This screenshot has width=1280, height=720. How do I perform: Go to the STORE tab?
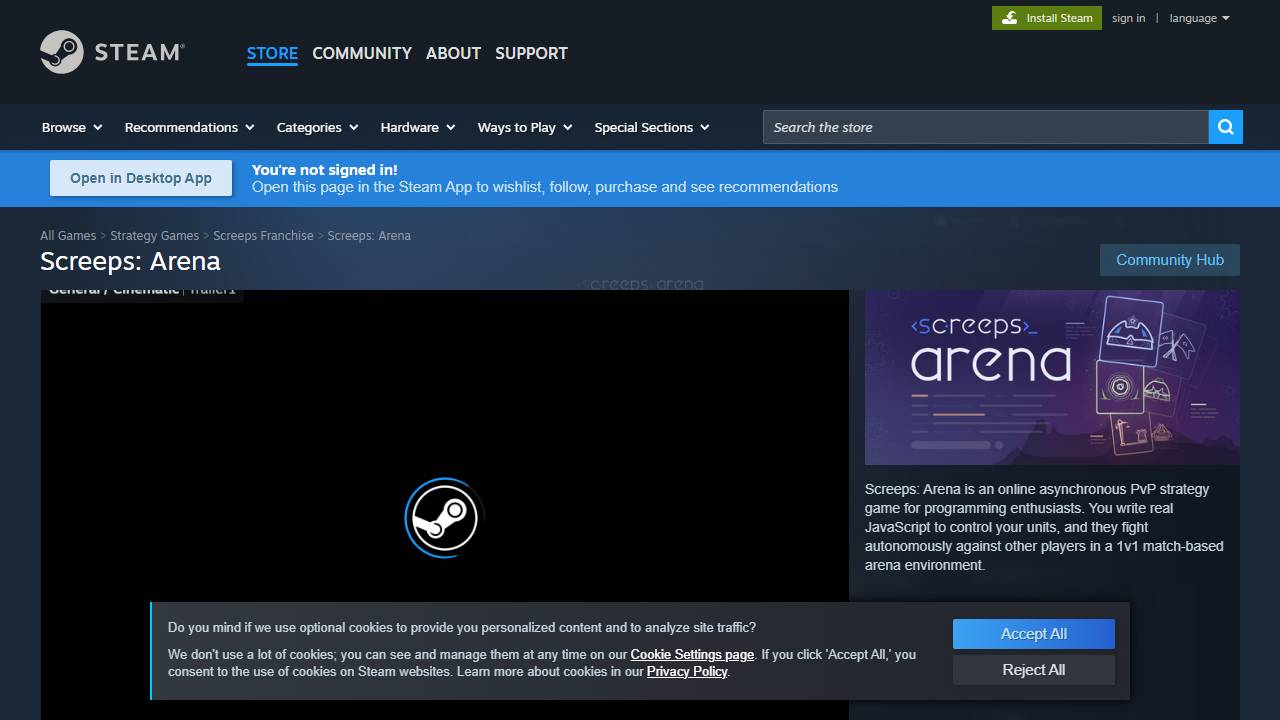(x=272, y=53)
